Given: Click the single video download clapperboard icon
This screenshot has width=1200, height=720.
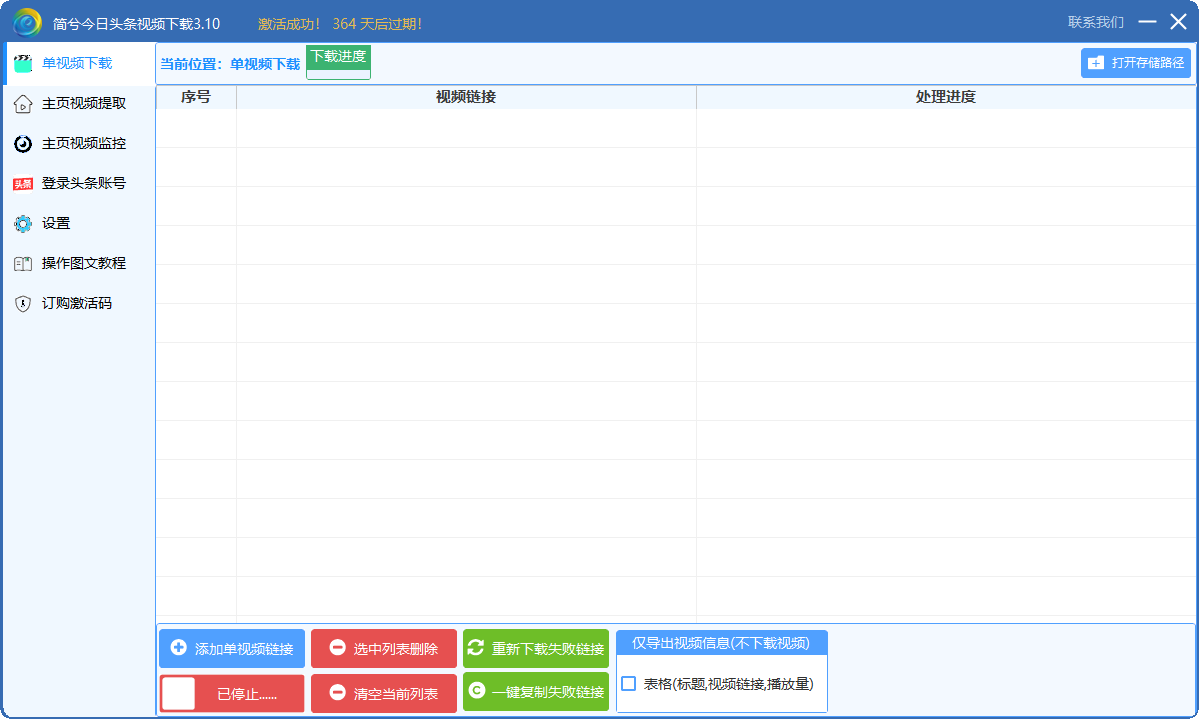Looking at the screenshot, I should pos(23,64).
